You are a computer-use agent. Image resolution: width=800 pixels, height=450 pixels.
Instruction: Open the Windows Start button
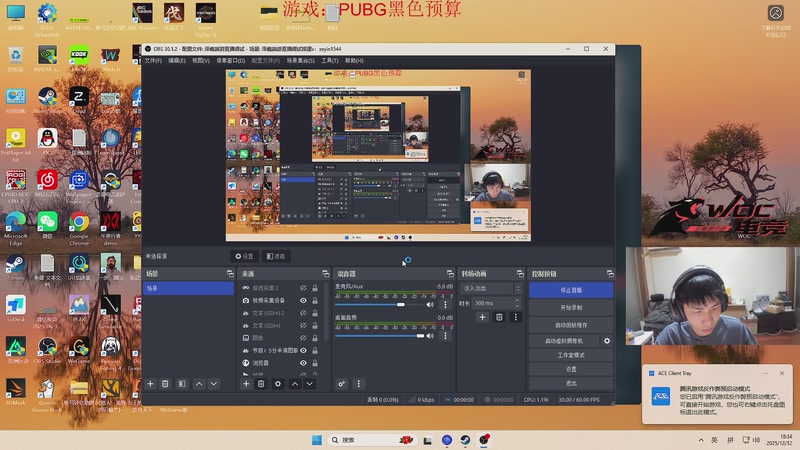click(x=317, y=440)
